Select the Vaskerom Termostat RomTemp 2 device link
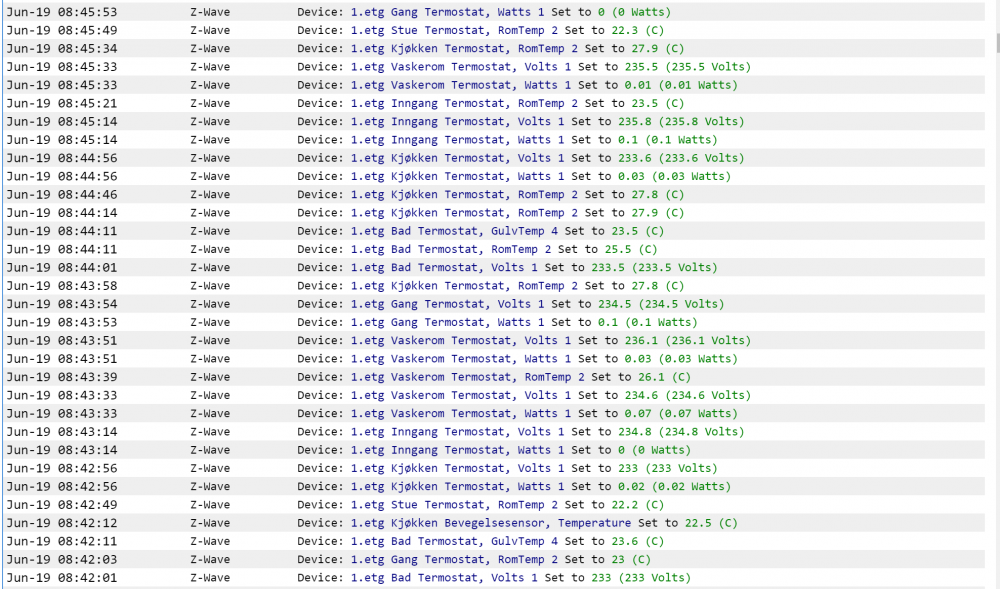 click(467, 377)
